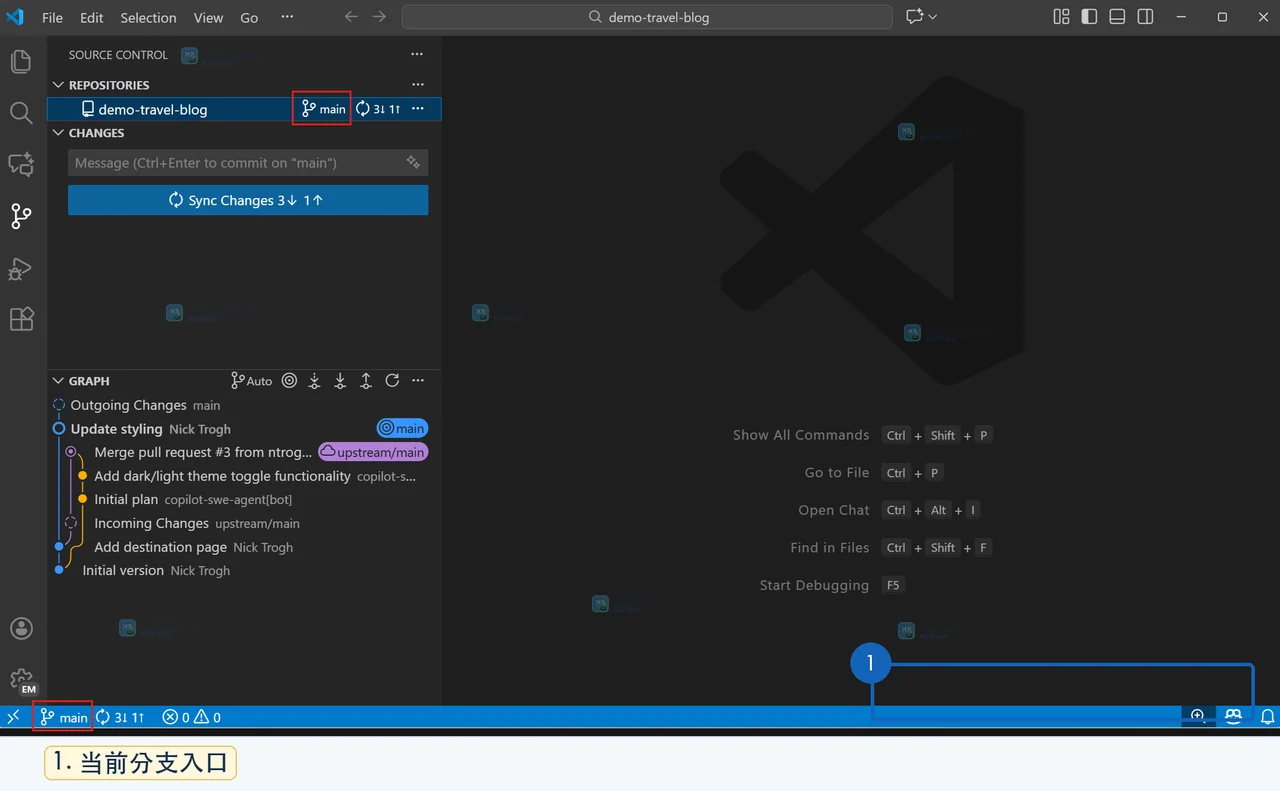Open the Selection menu
1280x791 pixels.
(x=148, y=17)
